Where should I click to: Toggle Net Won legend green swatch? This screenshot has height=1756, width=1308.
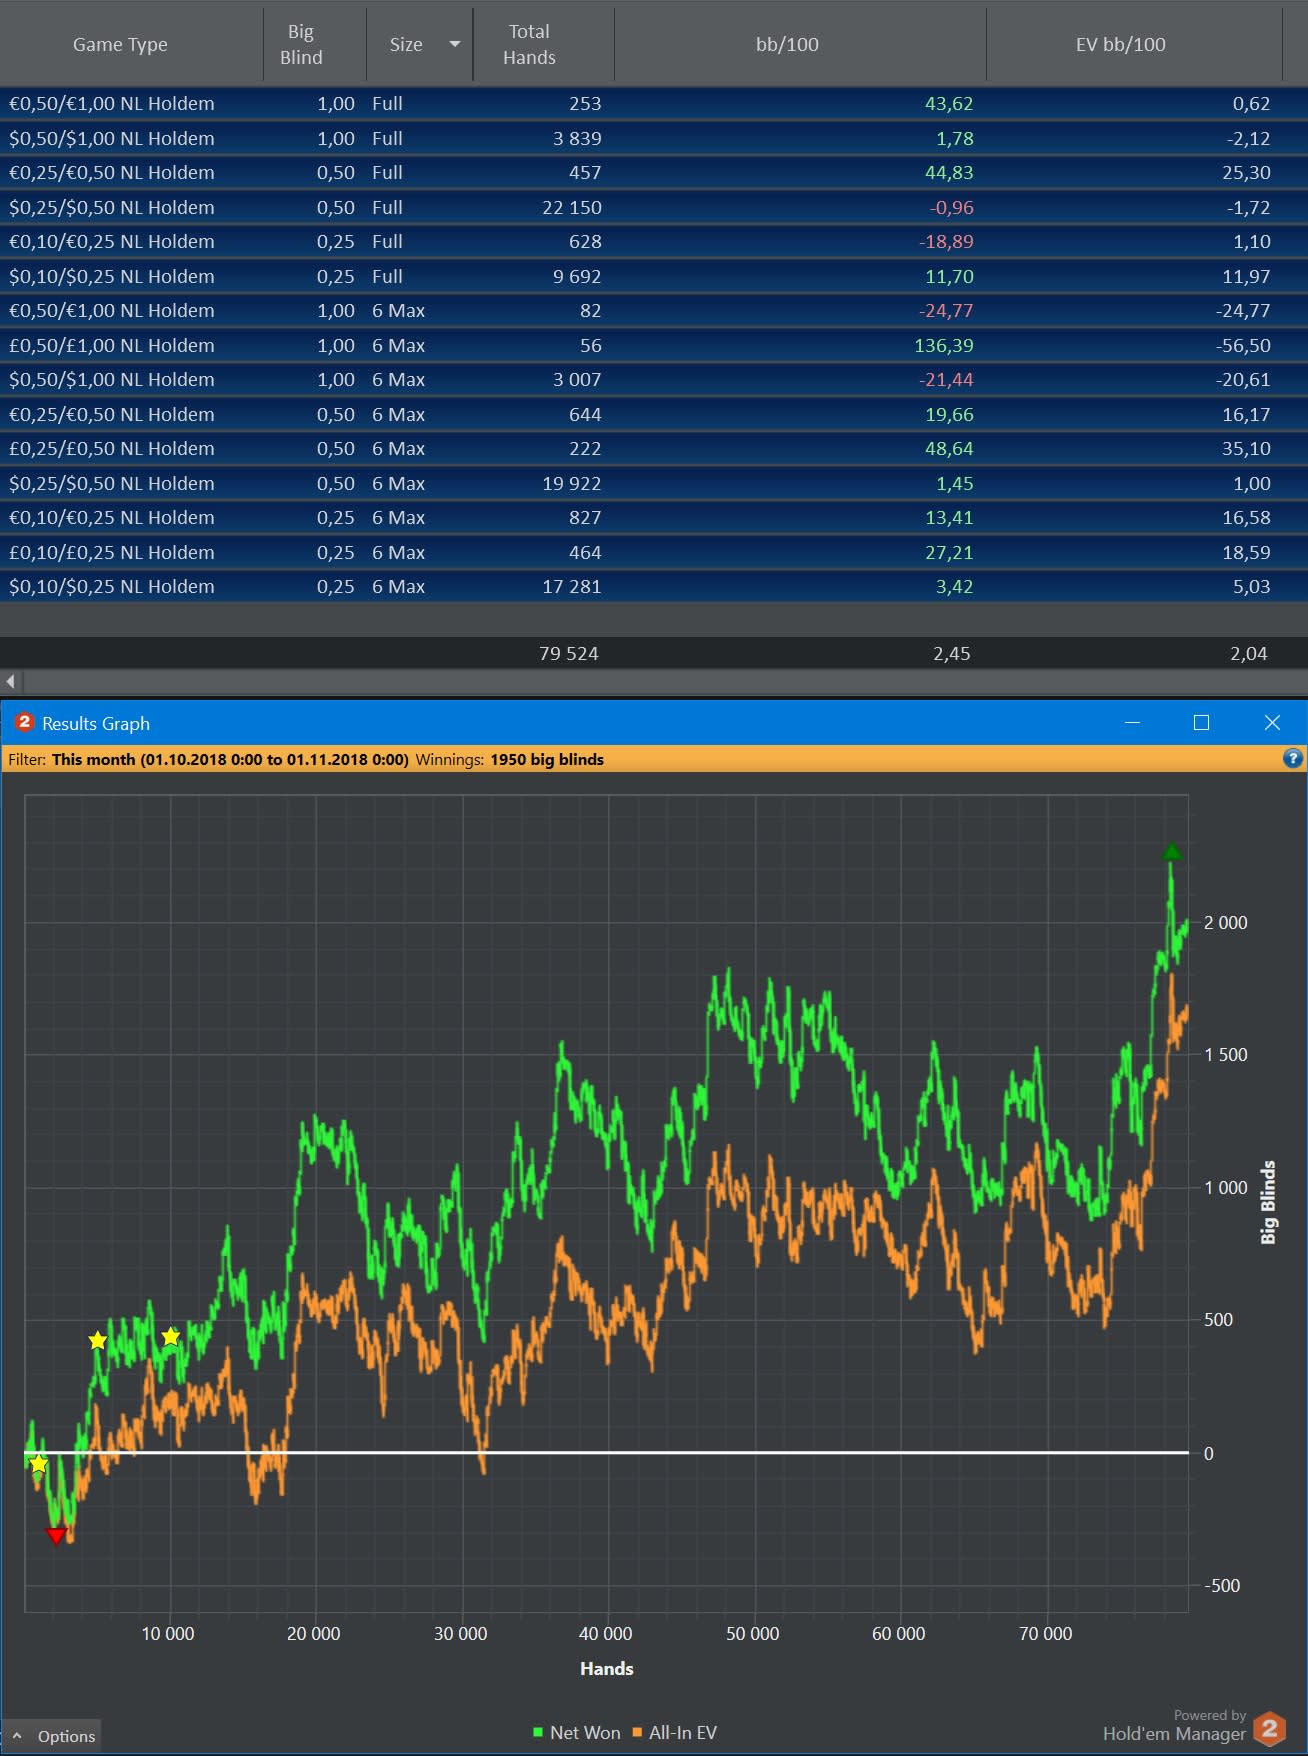click(x=538, y=1732)
